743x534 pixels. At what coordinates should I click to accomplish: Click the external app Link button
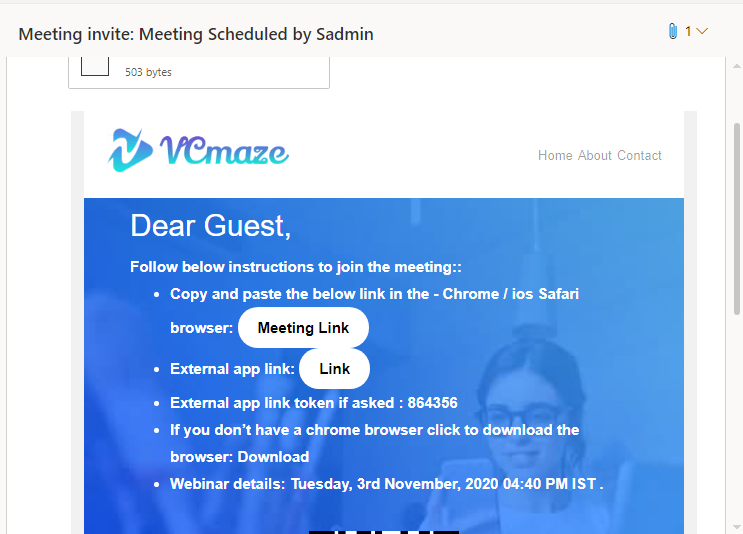335,369
